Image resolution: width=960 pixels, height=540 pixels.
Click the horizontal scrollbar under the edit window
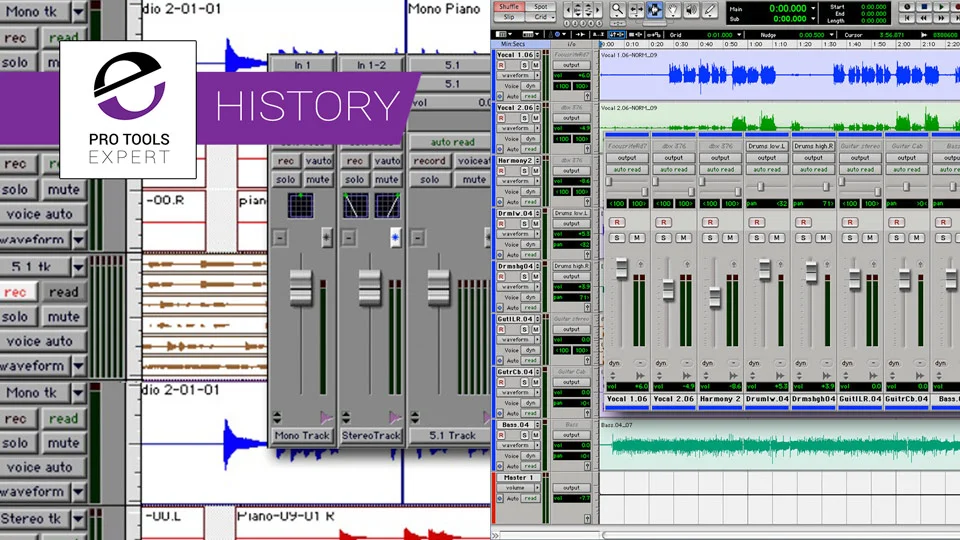tap(781, 535)
